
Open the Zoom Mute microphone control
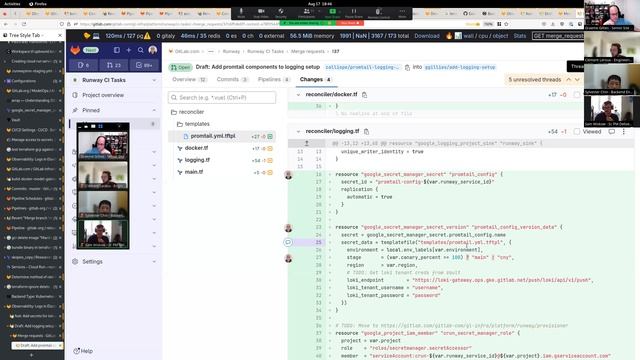[x=241, y=13]
